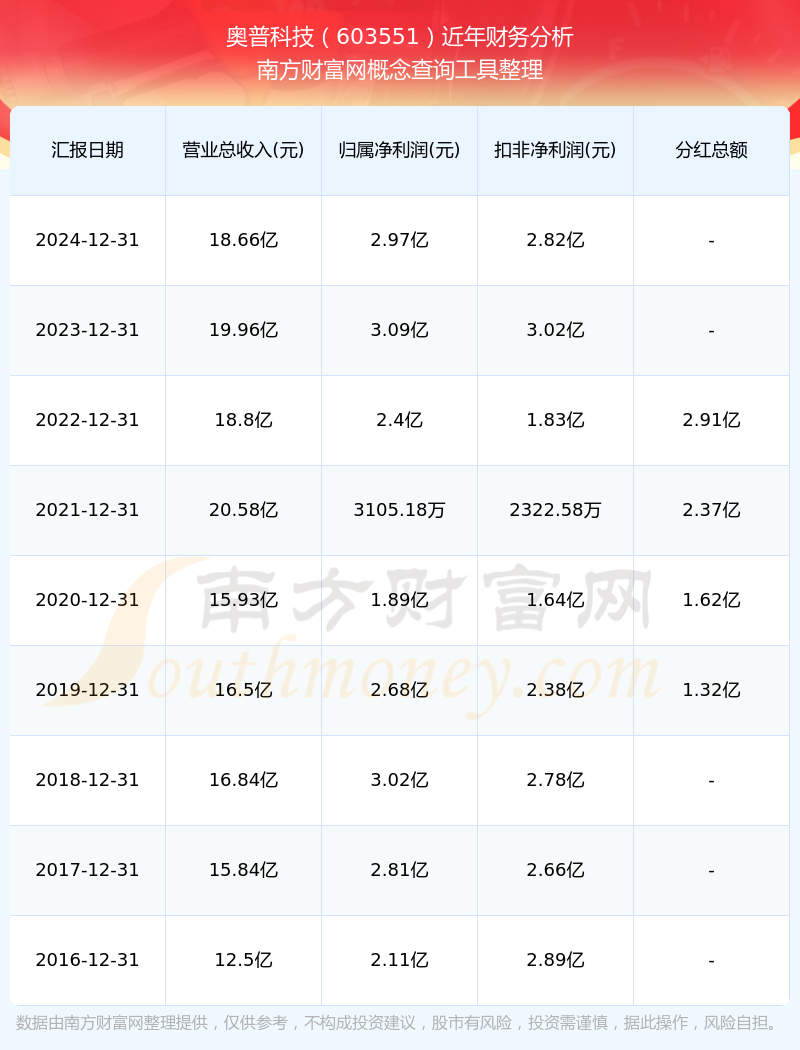
Task: Select the revenue value 16.84亿
Action: pyautogui.click(x=243, y=779)
